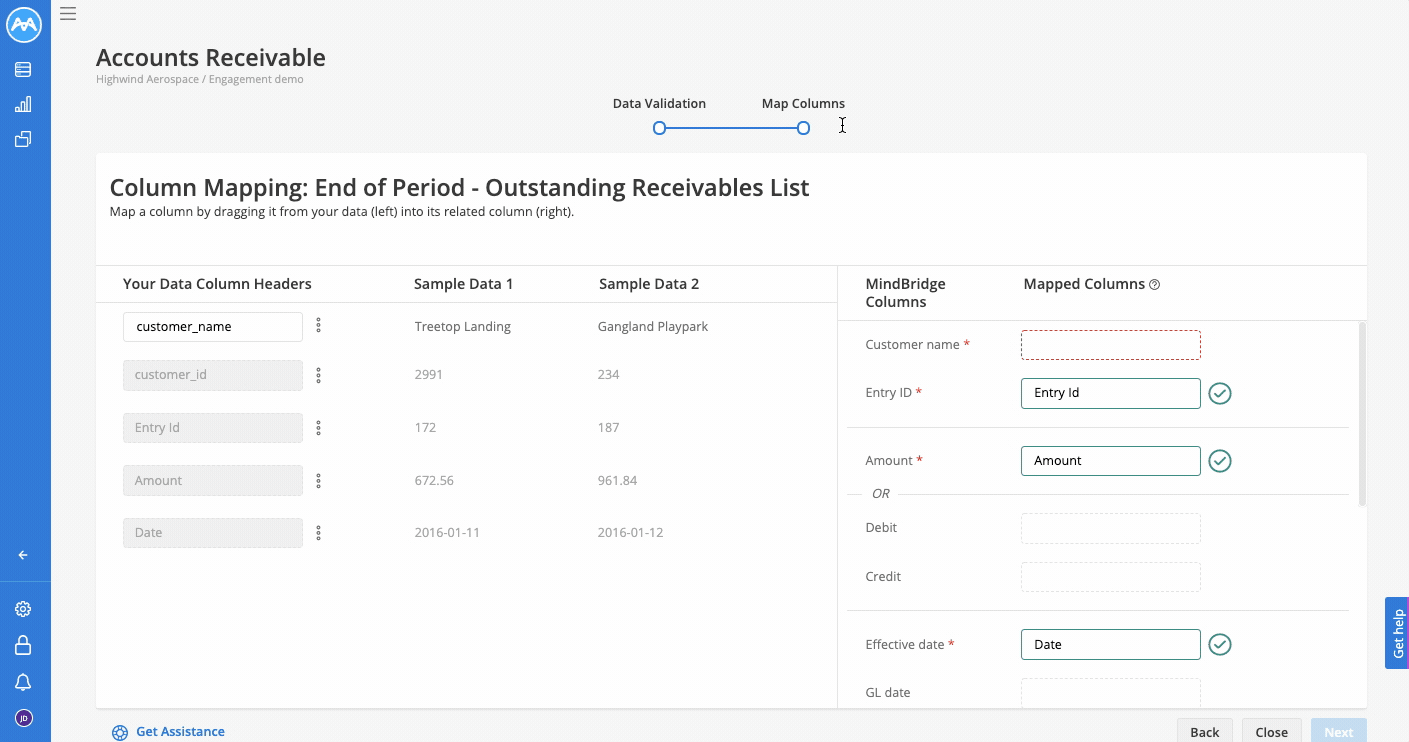Open the data tables sidebar icon

pyautogui.click(x=24, y=69)
